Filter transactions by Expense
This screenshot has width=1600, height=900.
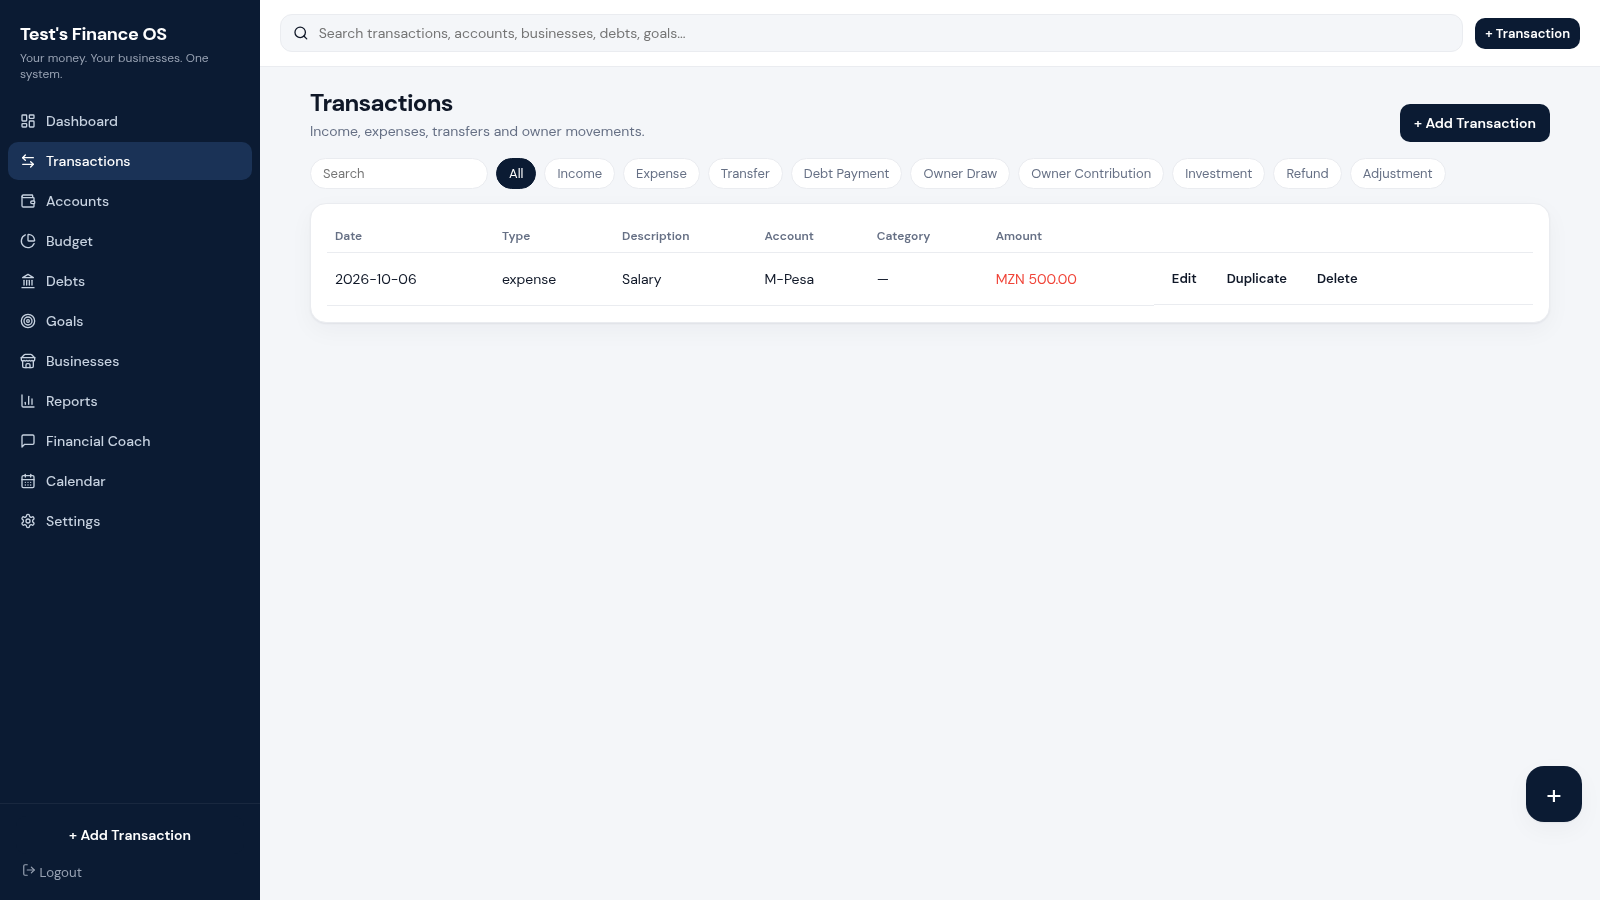pos(661,173)
